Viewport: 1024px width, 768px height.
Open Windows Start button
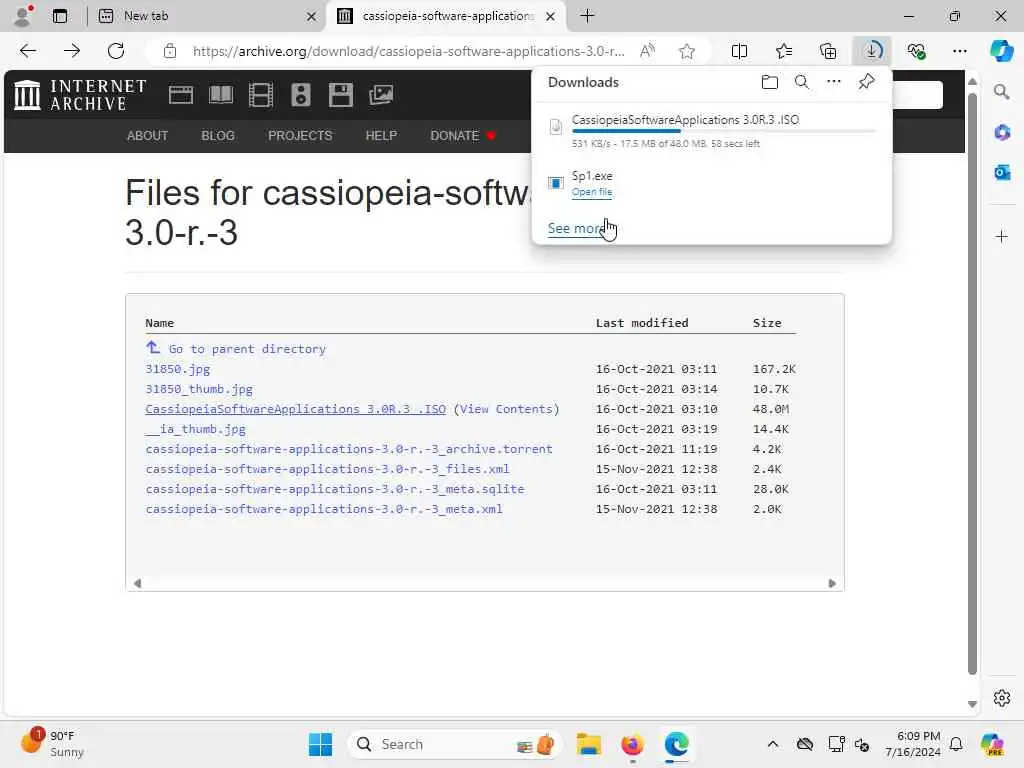pos(320,744)
